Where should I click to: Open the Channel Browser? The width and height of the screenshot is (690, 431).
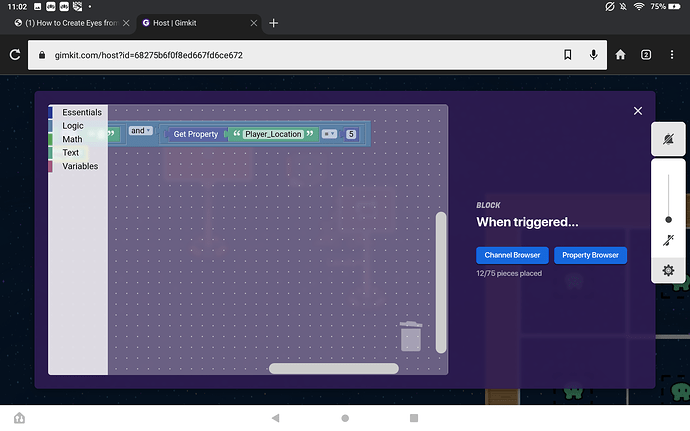[511, 255]
